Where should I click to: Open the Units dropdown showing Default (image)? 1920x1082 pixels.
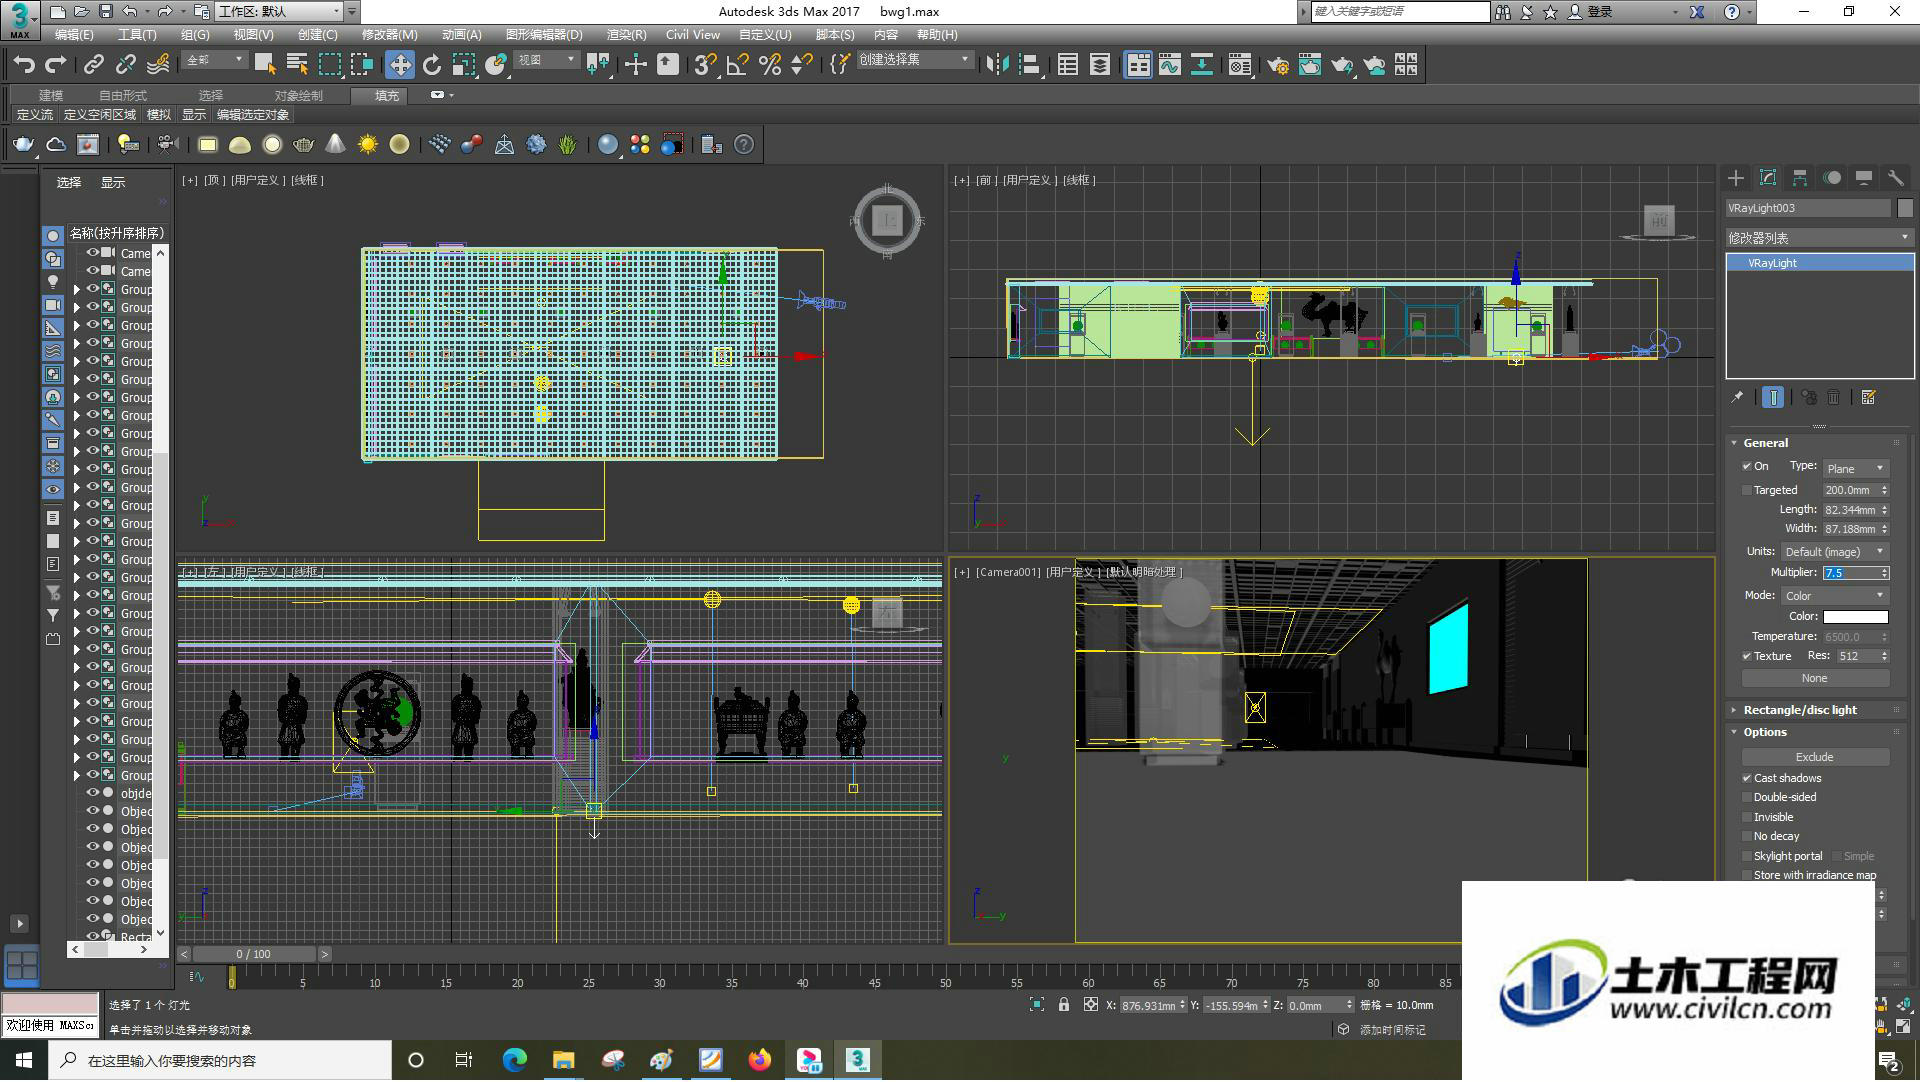1835,552
